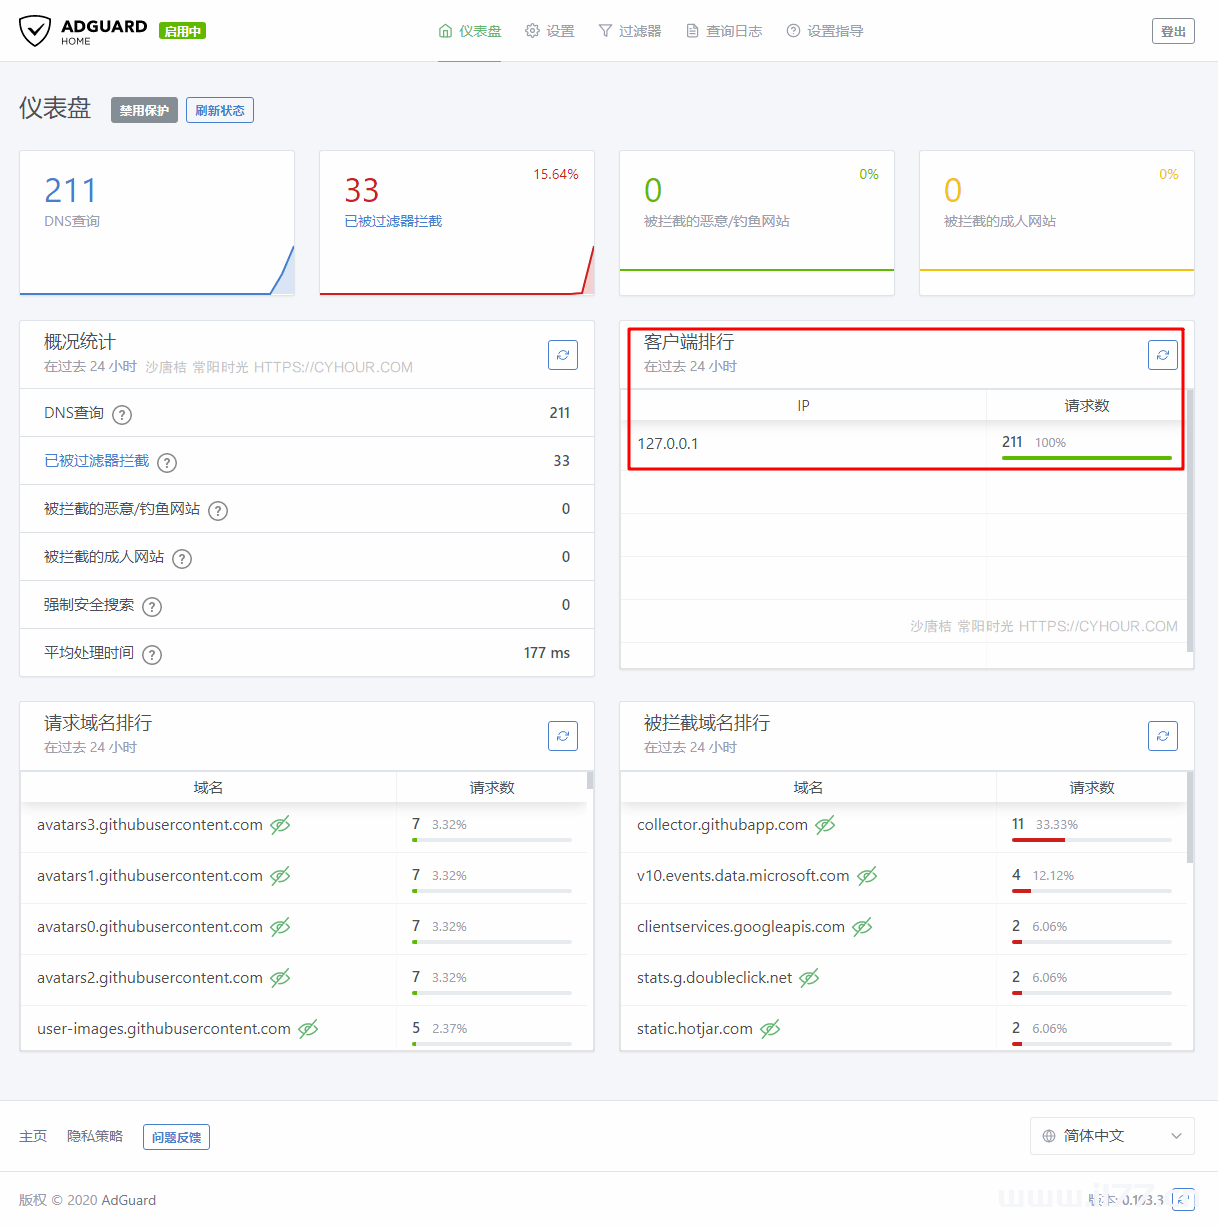1218x1227 pixels.
Task: Click refresh icon in 客户端排行 card
Action: [1162, 355]
